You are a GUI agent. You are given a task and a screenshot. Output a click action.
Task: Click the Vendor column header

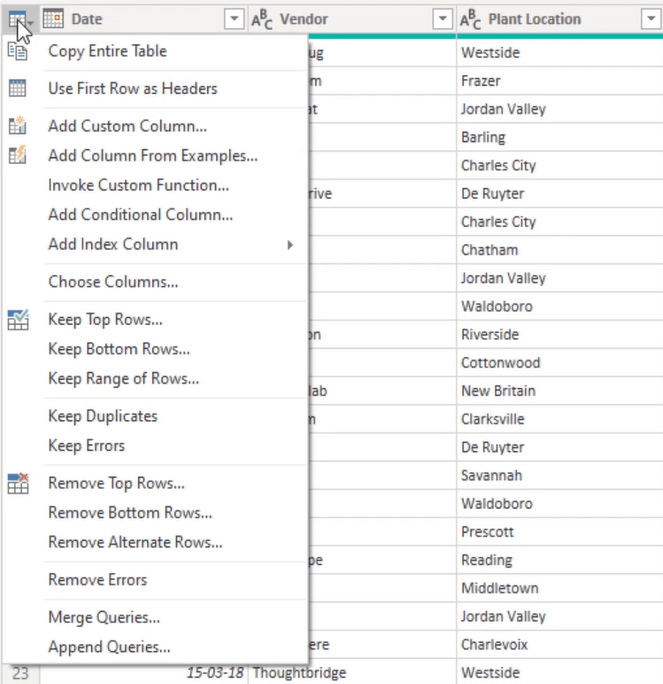click(x=352, y=19)
